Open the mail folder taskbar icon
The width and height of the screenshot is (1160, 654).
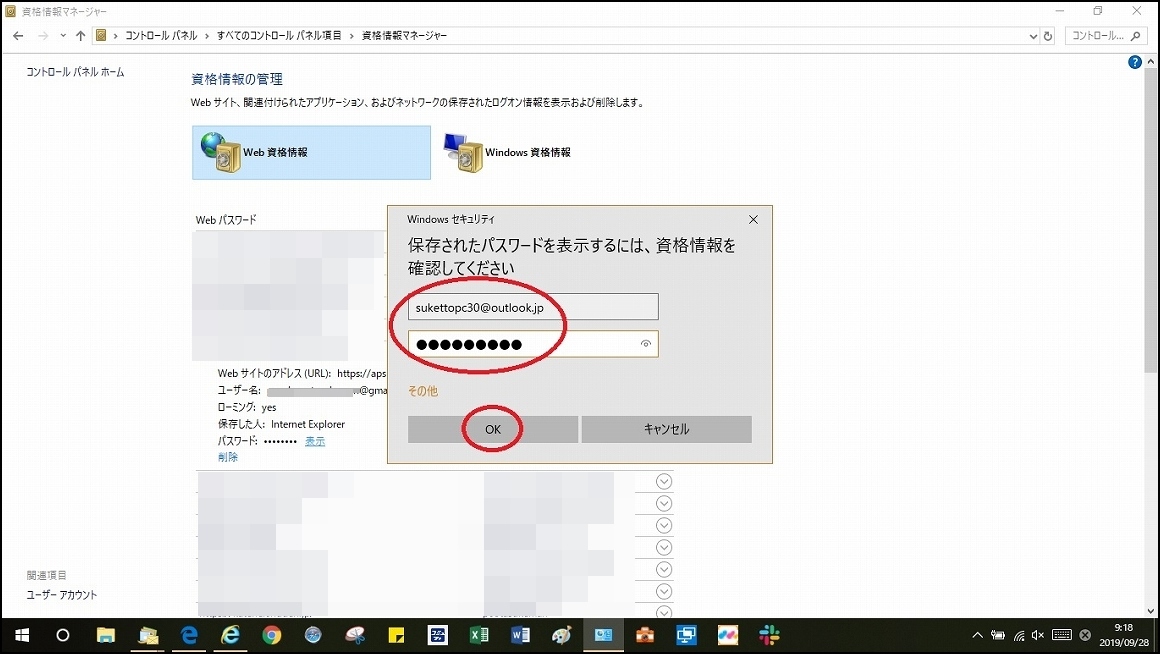coord(149,636)
